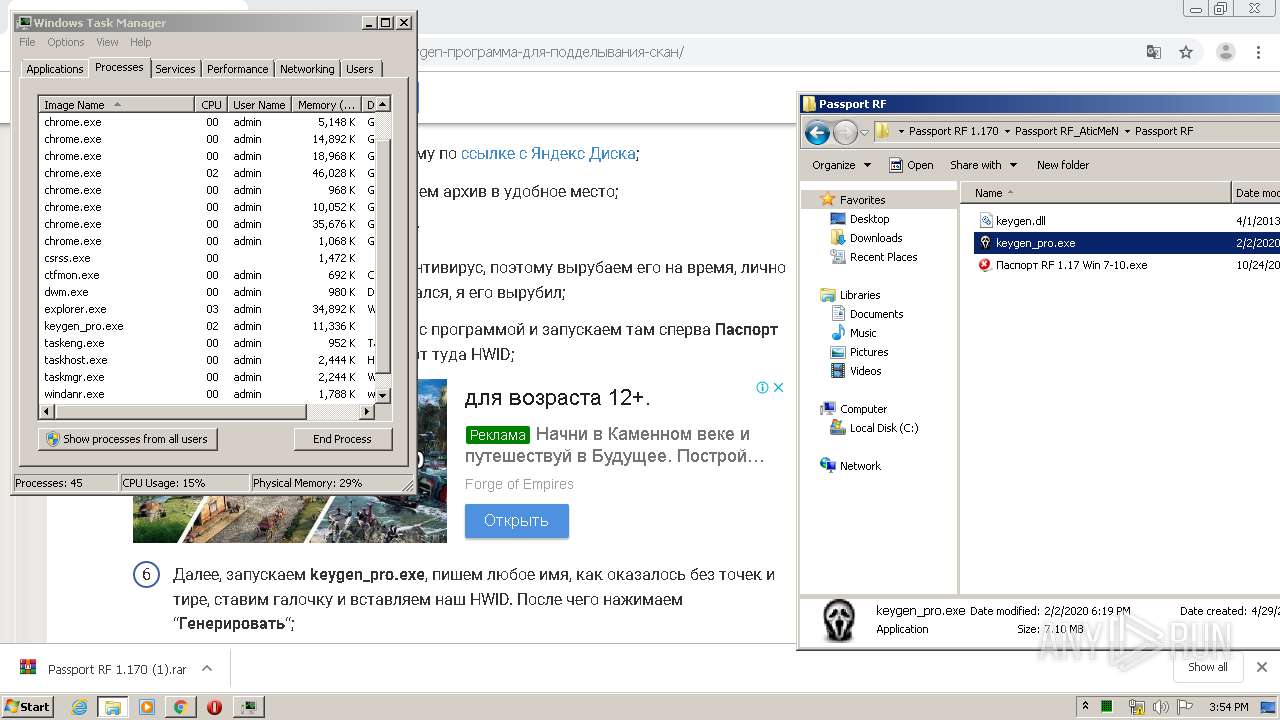Sort files by the Name column header
Viewport: 1280px width, 720px height.
[x=1096, y=193]
